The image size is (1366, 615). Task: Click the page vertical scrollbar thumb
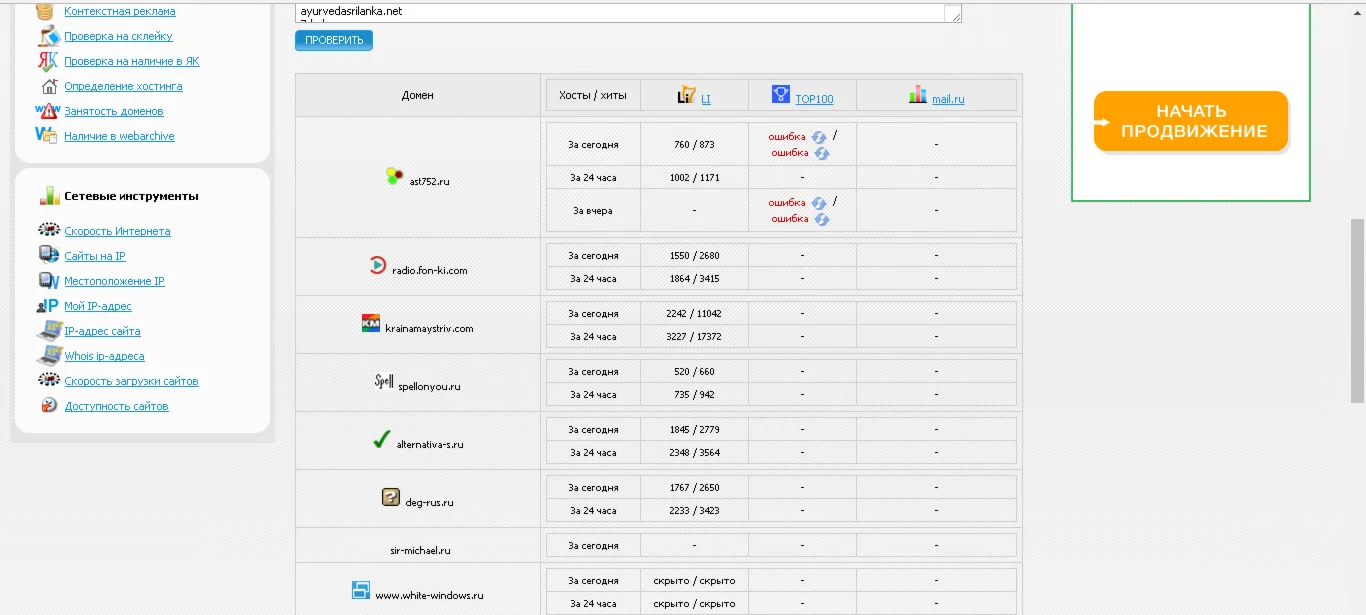click(x=1357, y=310)
